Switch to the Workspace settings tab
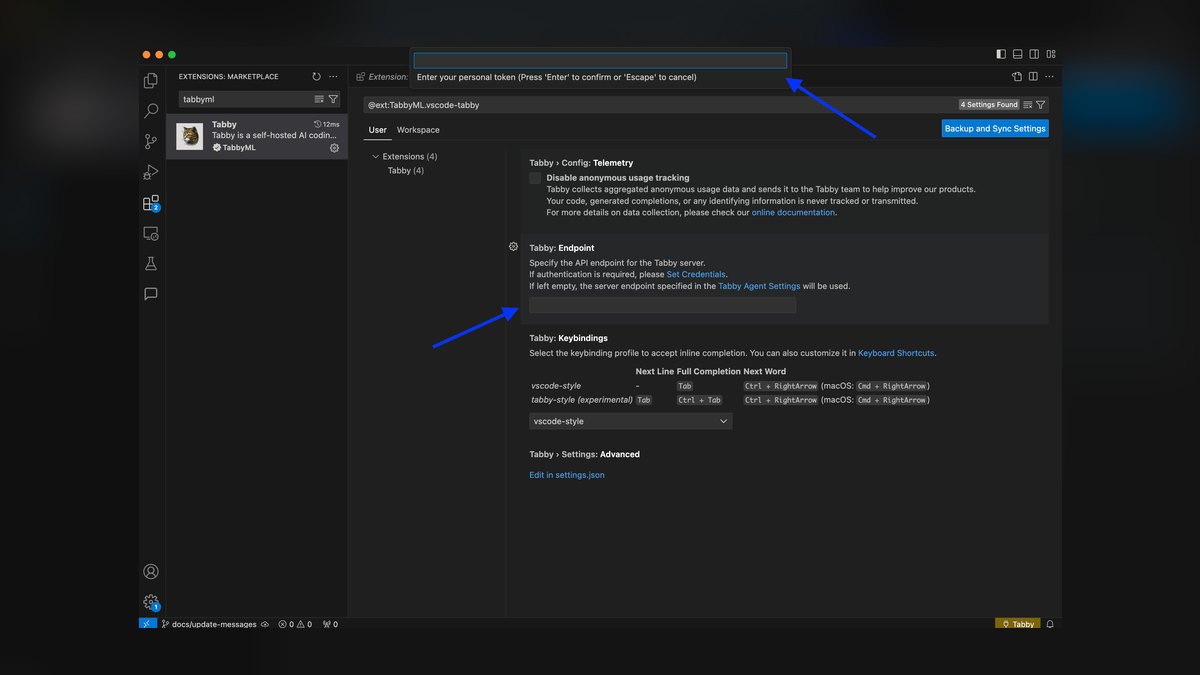Image resolution: width=1200 pixels, height=675 pixels. tap(418, 130)
